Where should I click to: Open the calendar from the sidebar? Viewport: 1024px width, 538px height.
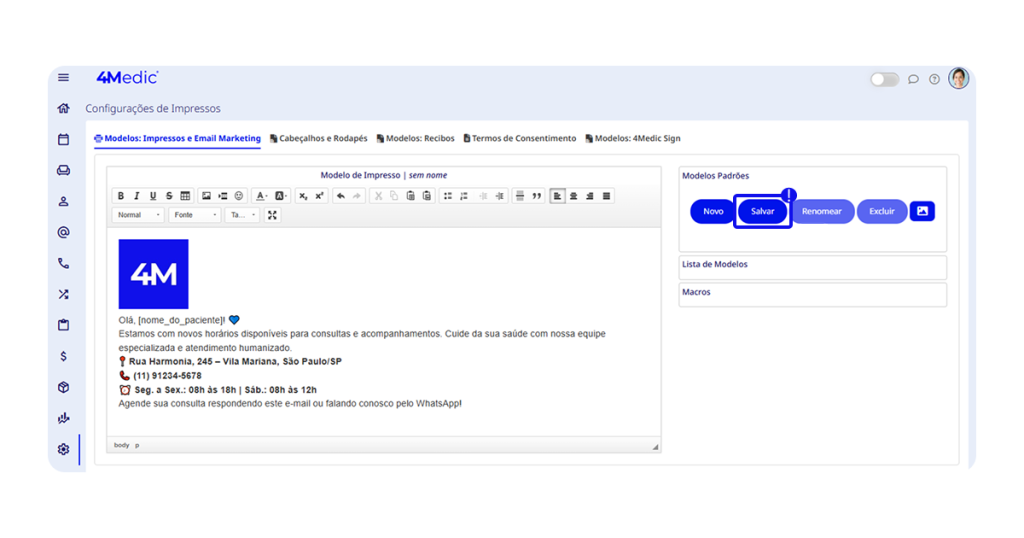coord(64,140)
